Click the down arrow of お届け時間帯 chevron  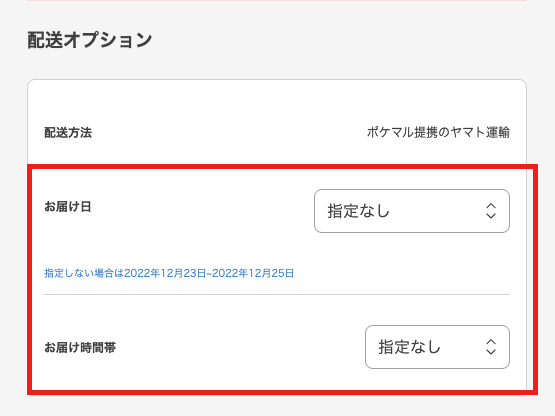click(x=491, y=352)
